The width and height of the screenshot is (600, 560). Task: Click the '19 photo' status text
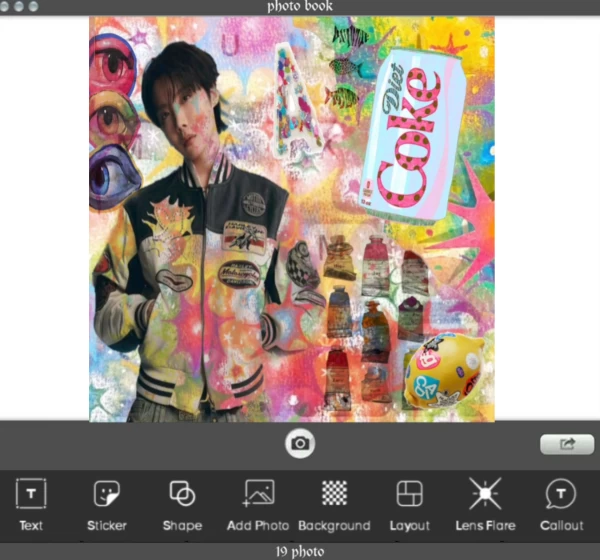300,552
